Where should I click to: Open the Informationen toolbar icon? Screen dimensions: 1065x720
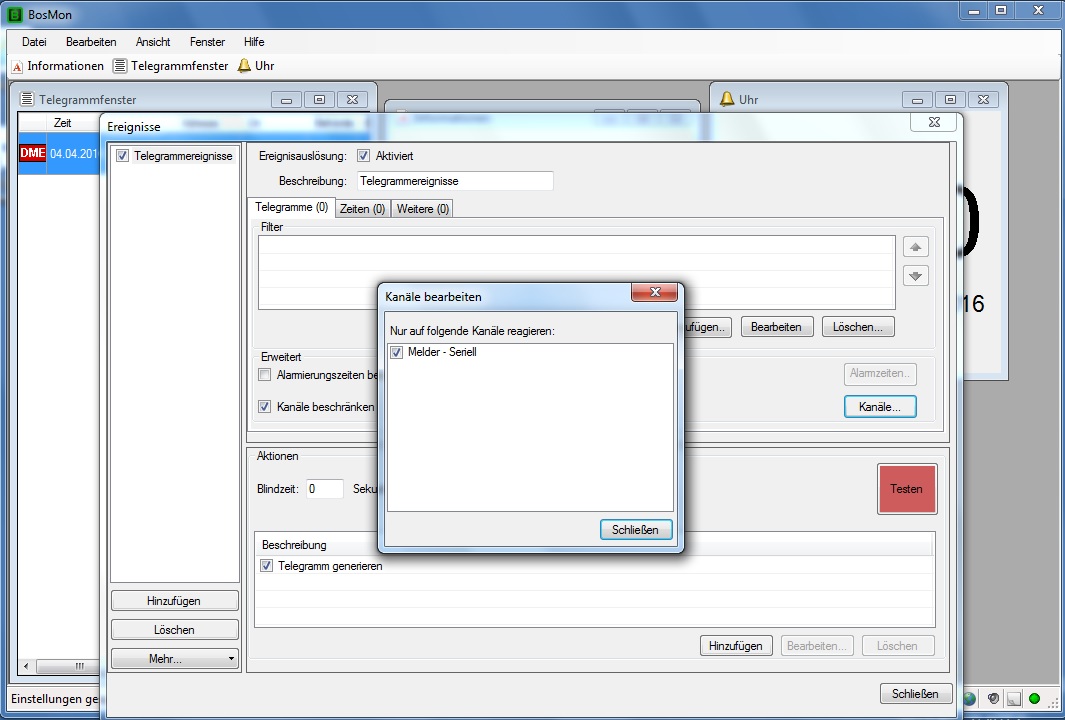pos(17,66)
